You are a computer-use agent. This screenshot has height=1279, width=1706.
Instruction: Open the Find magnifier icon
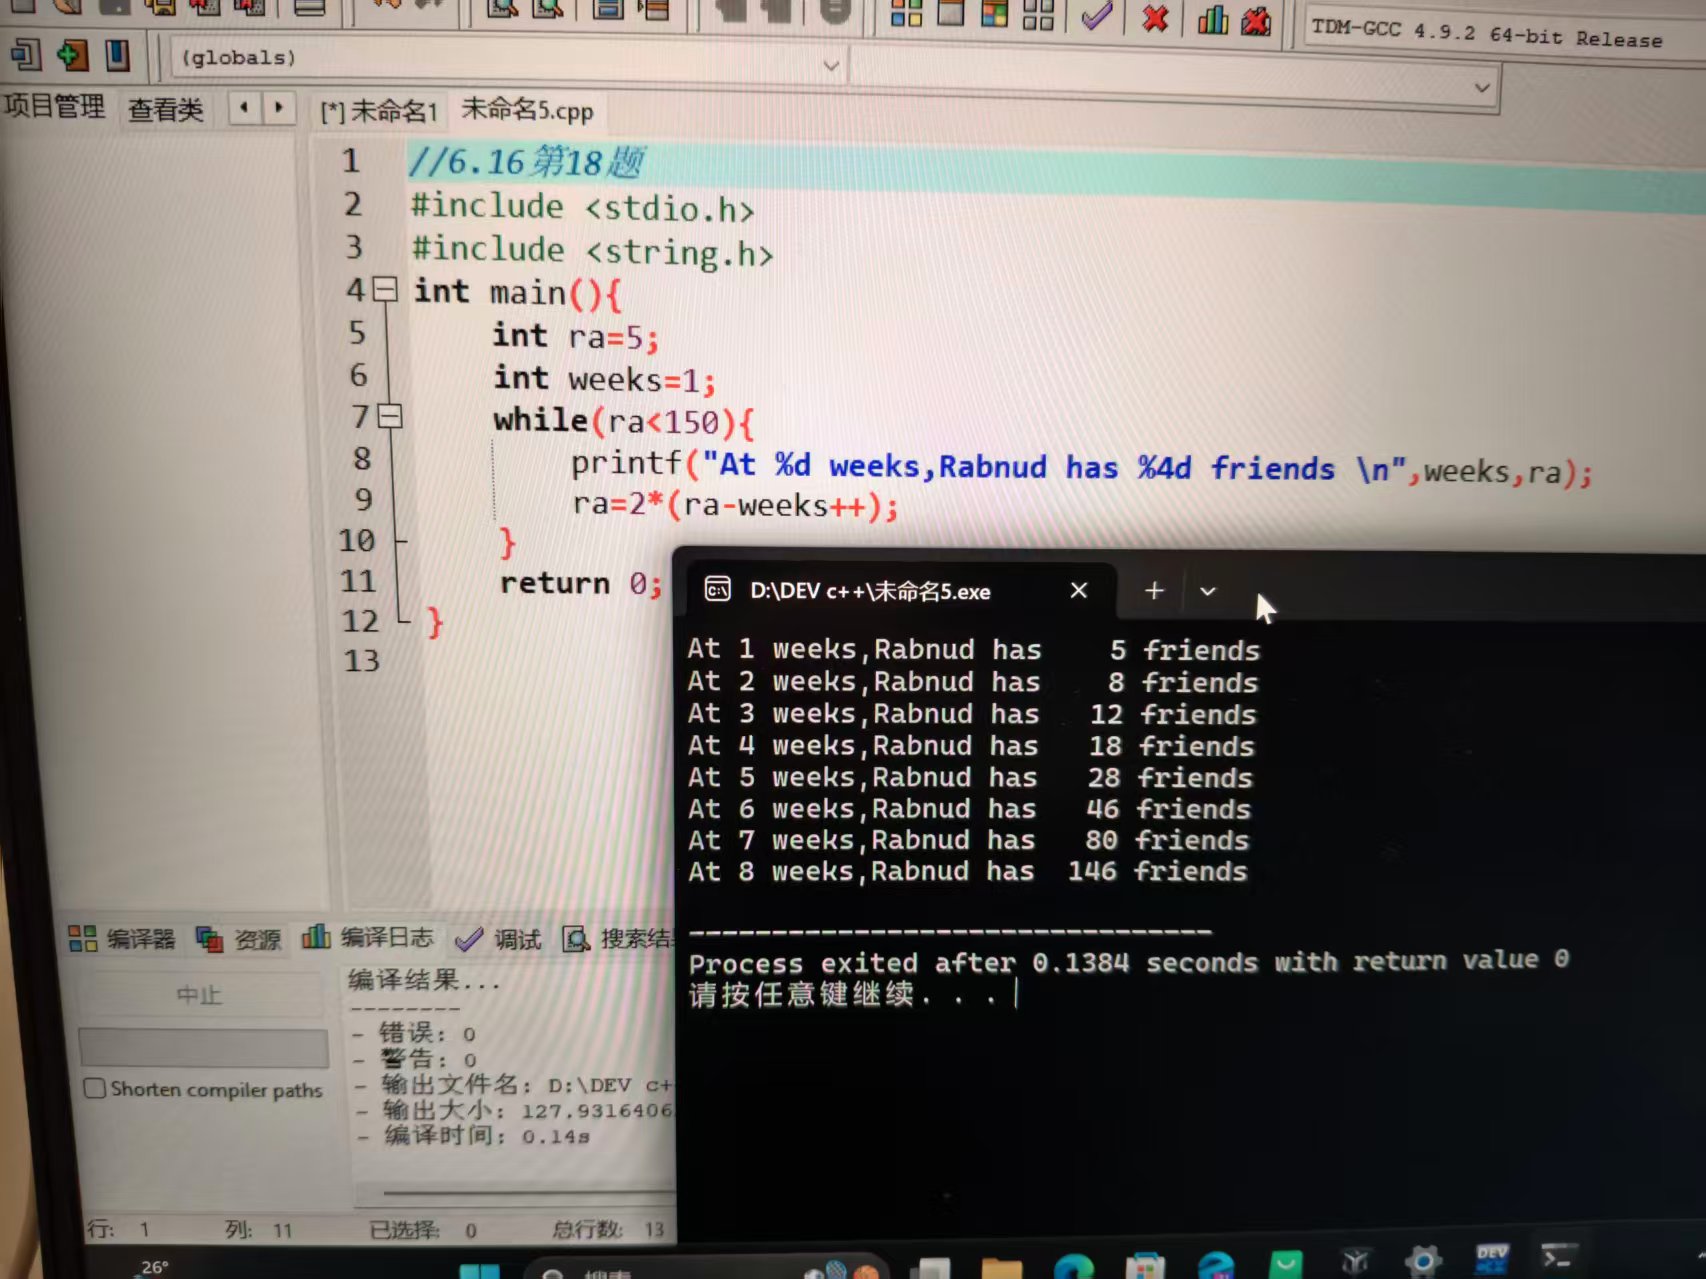click(x=504, y=12)
